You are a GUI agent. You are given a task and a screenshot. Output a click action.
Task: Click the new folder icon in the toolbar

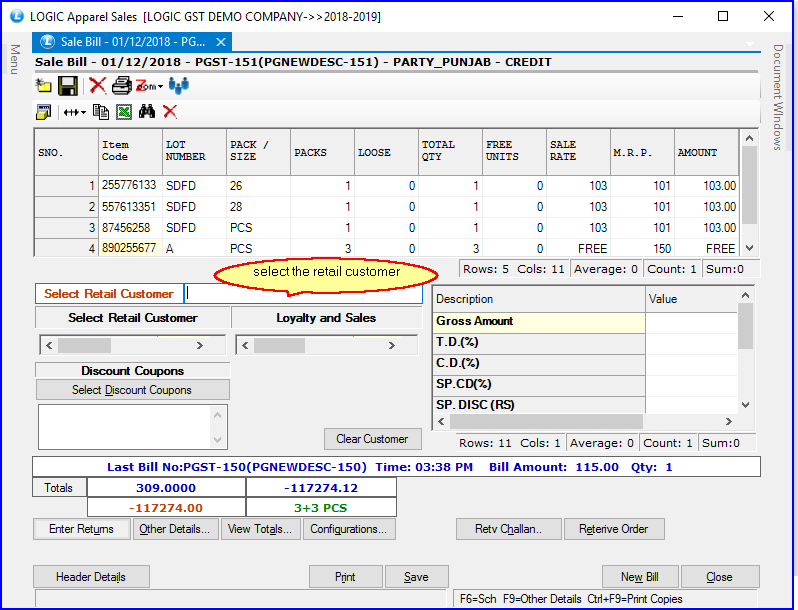pyautogui.click(x=44, y=85)
